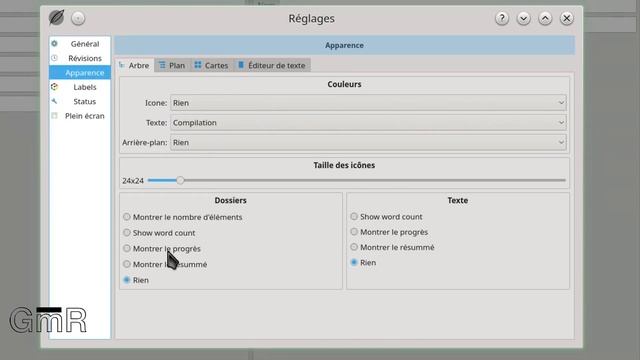Click the round pin button beside feather icon
Image resolution: width=640 pixels, height=360 pixels.
coord(78,18)
